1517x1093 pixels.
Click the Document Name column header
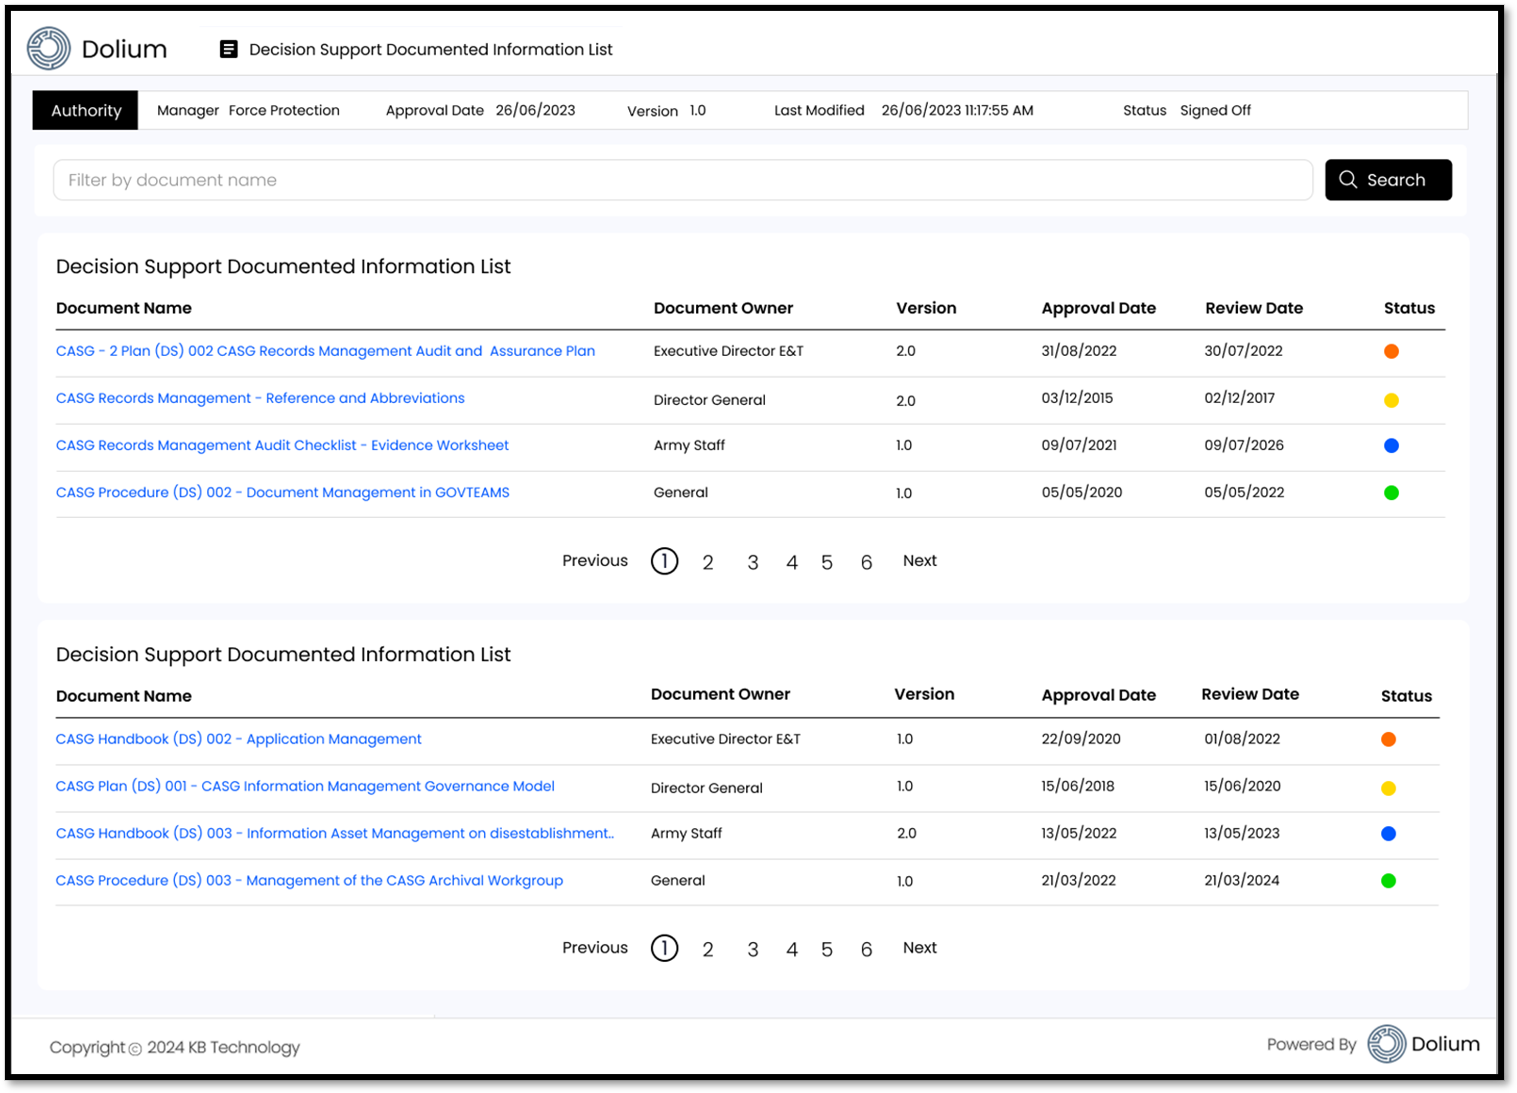[123, 308]
